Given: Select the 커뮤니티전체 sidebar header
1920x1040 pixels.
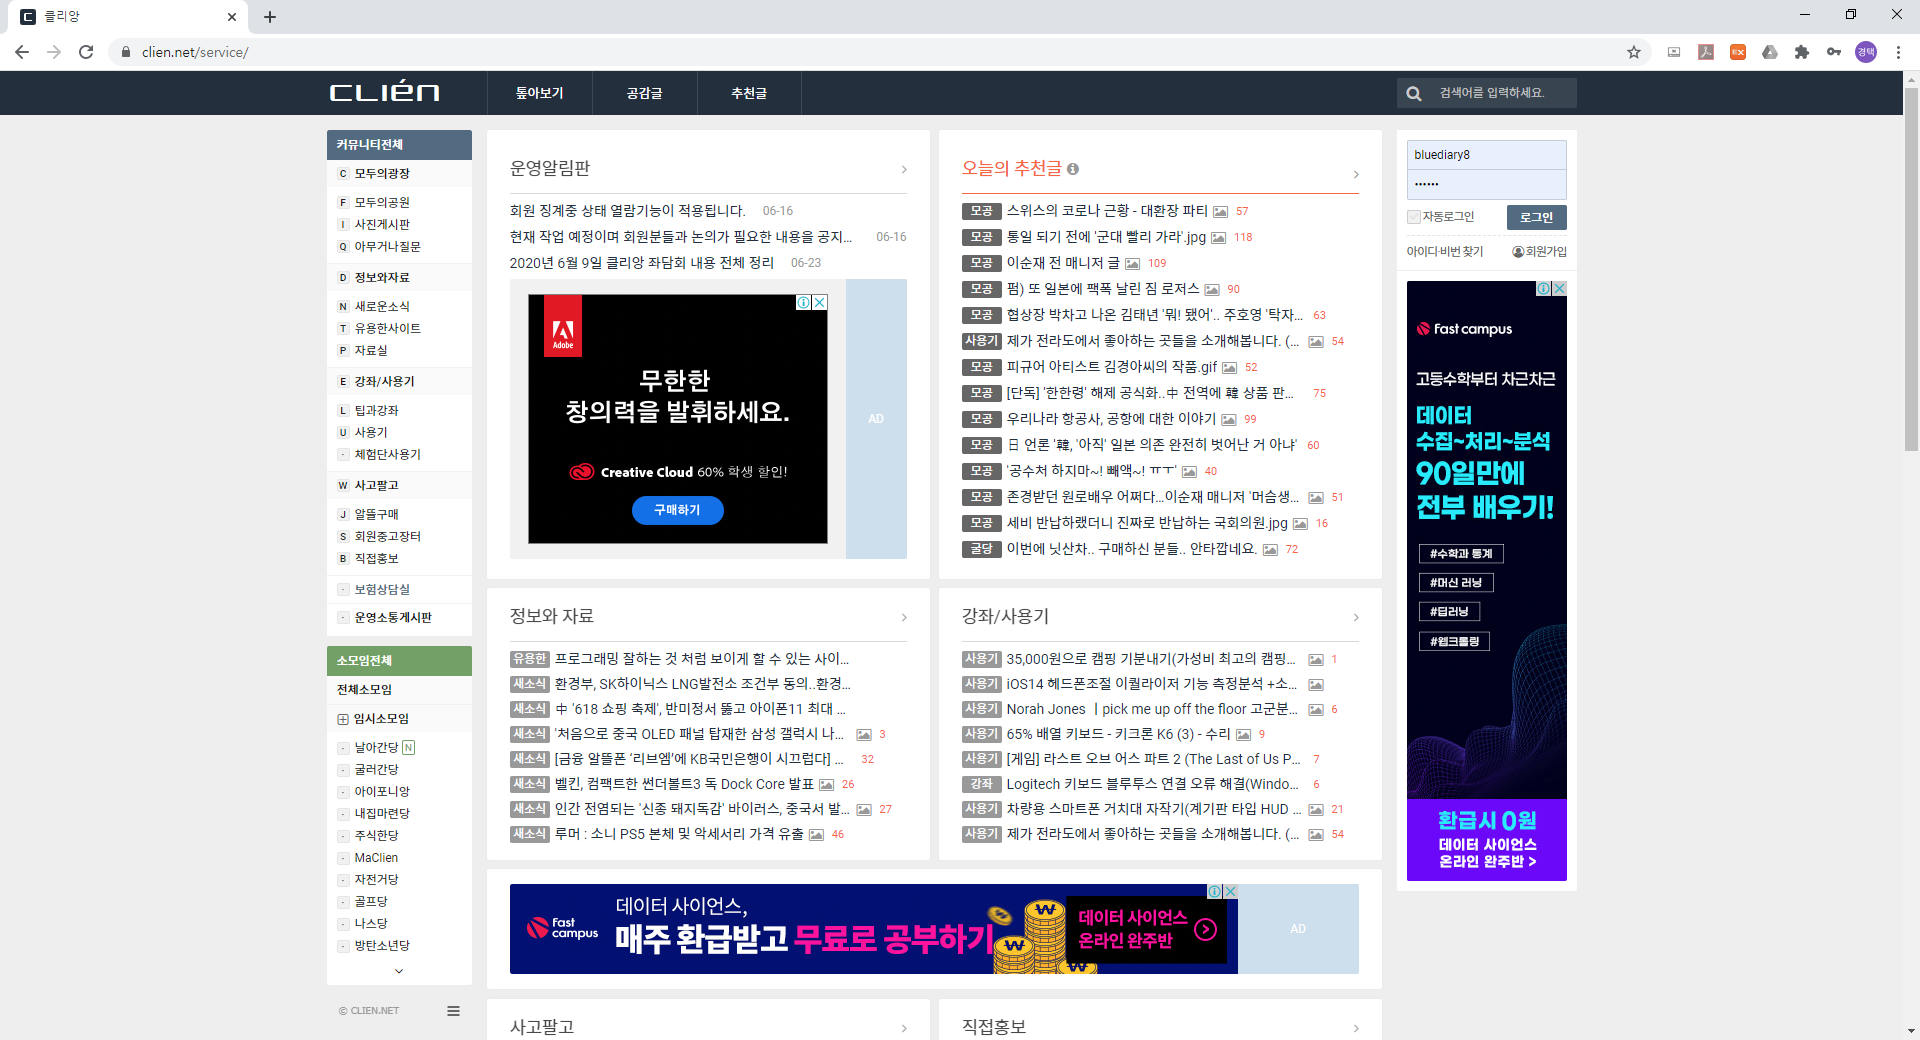Looking at the screenshot, I should pyautogui.click(x=399, y=145).
